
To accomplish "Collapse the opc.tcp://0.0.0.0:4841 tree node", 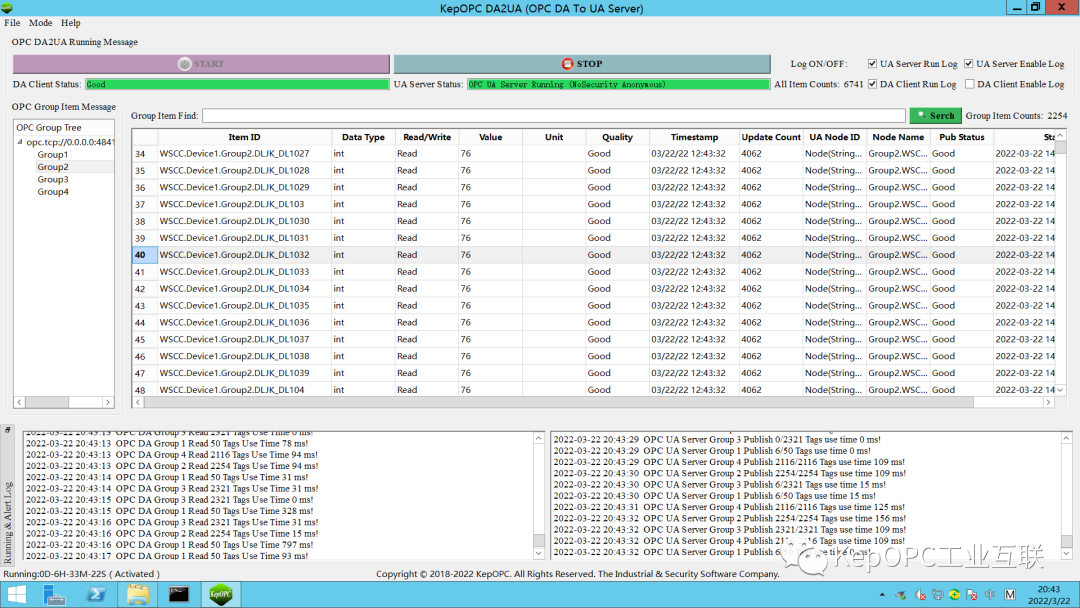I will coord(20,142).
